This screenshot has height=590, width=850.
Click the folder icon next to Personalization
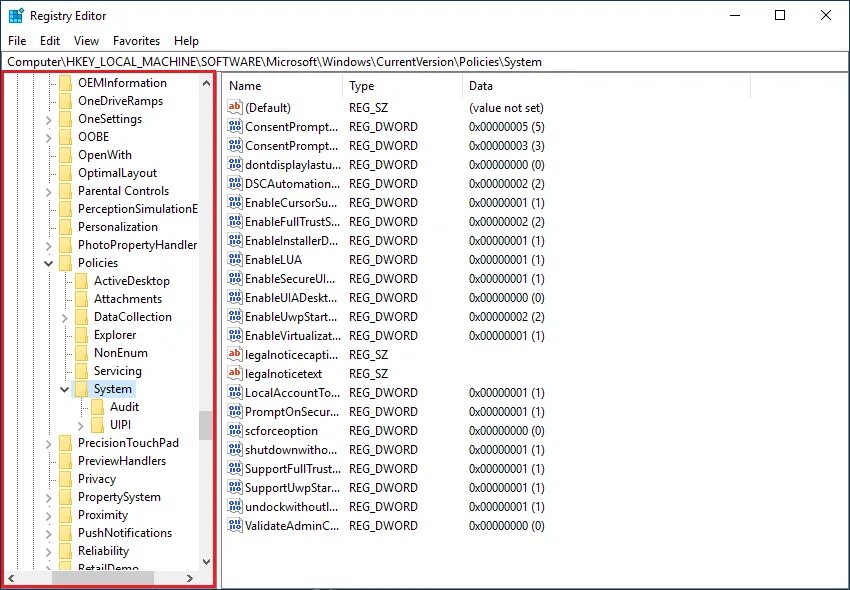[65, 227]
